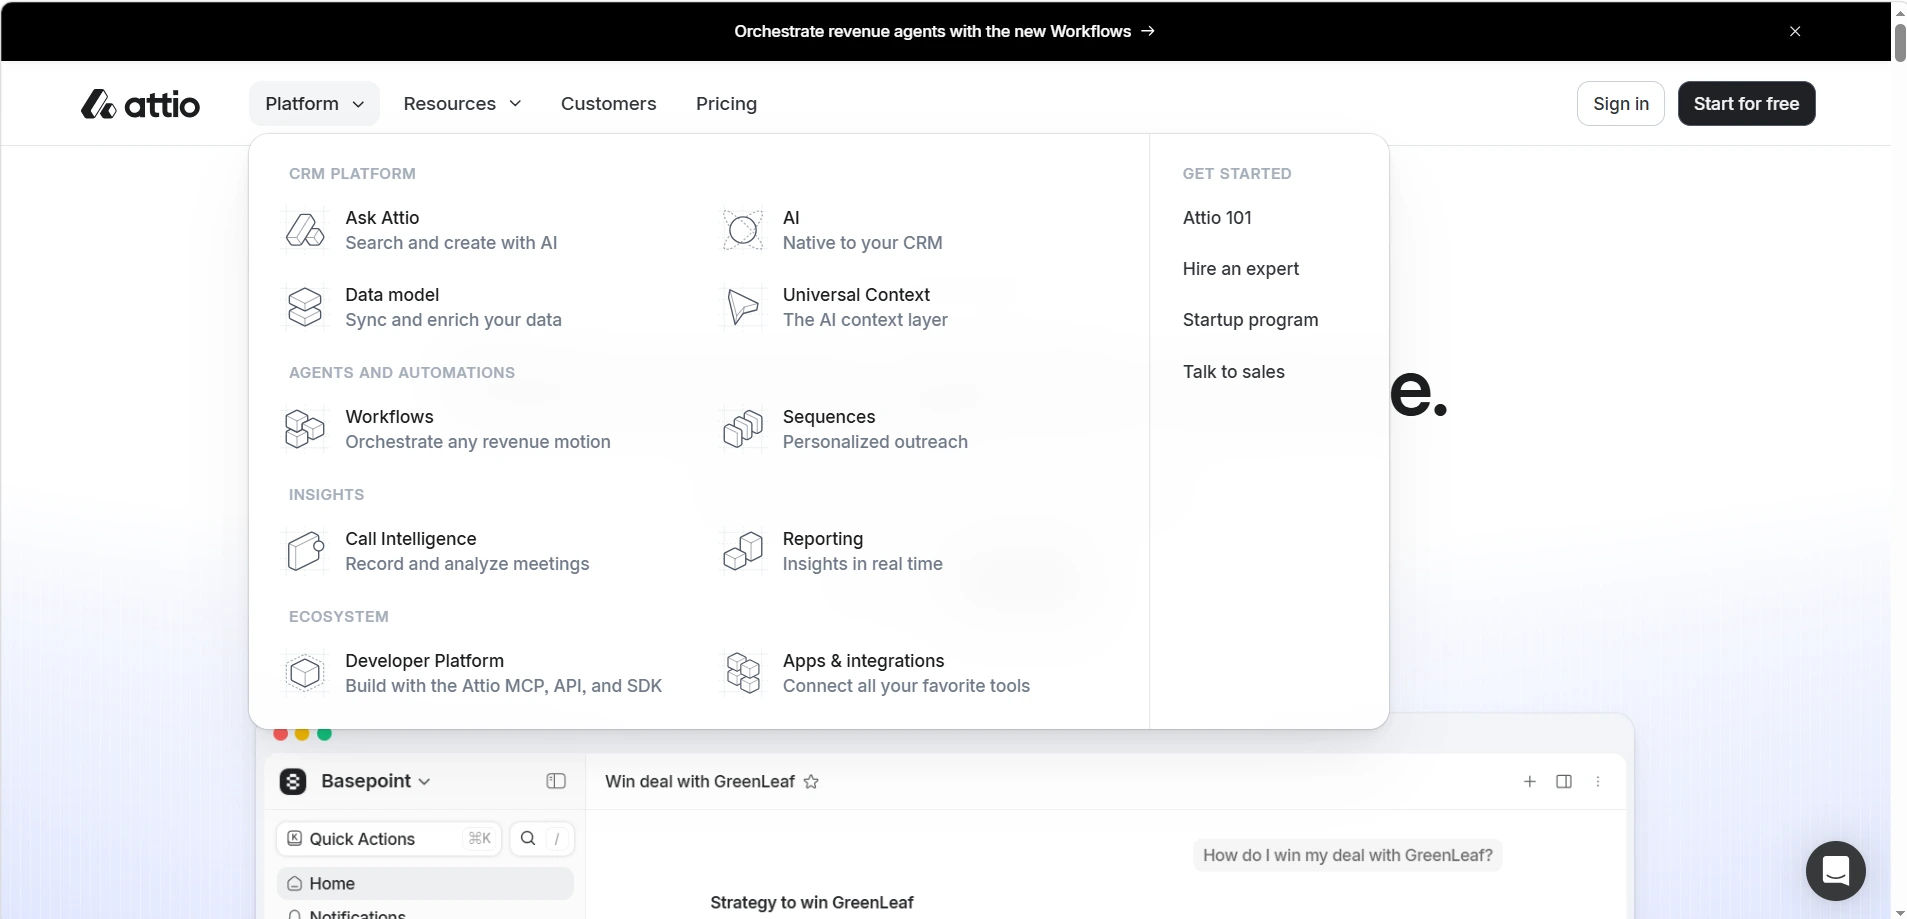The width and height of the screenshot is (1907, 919).
Task: Click the Start for free button
Action: (x=1746, y=104)
